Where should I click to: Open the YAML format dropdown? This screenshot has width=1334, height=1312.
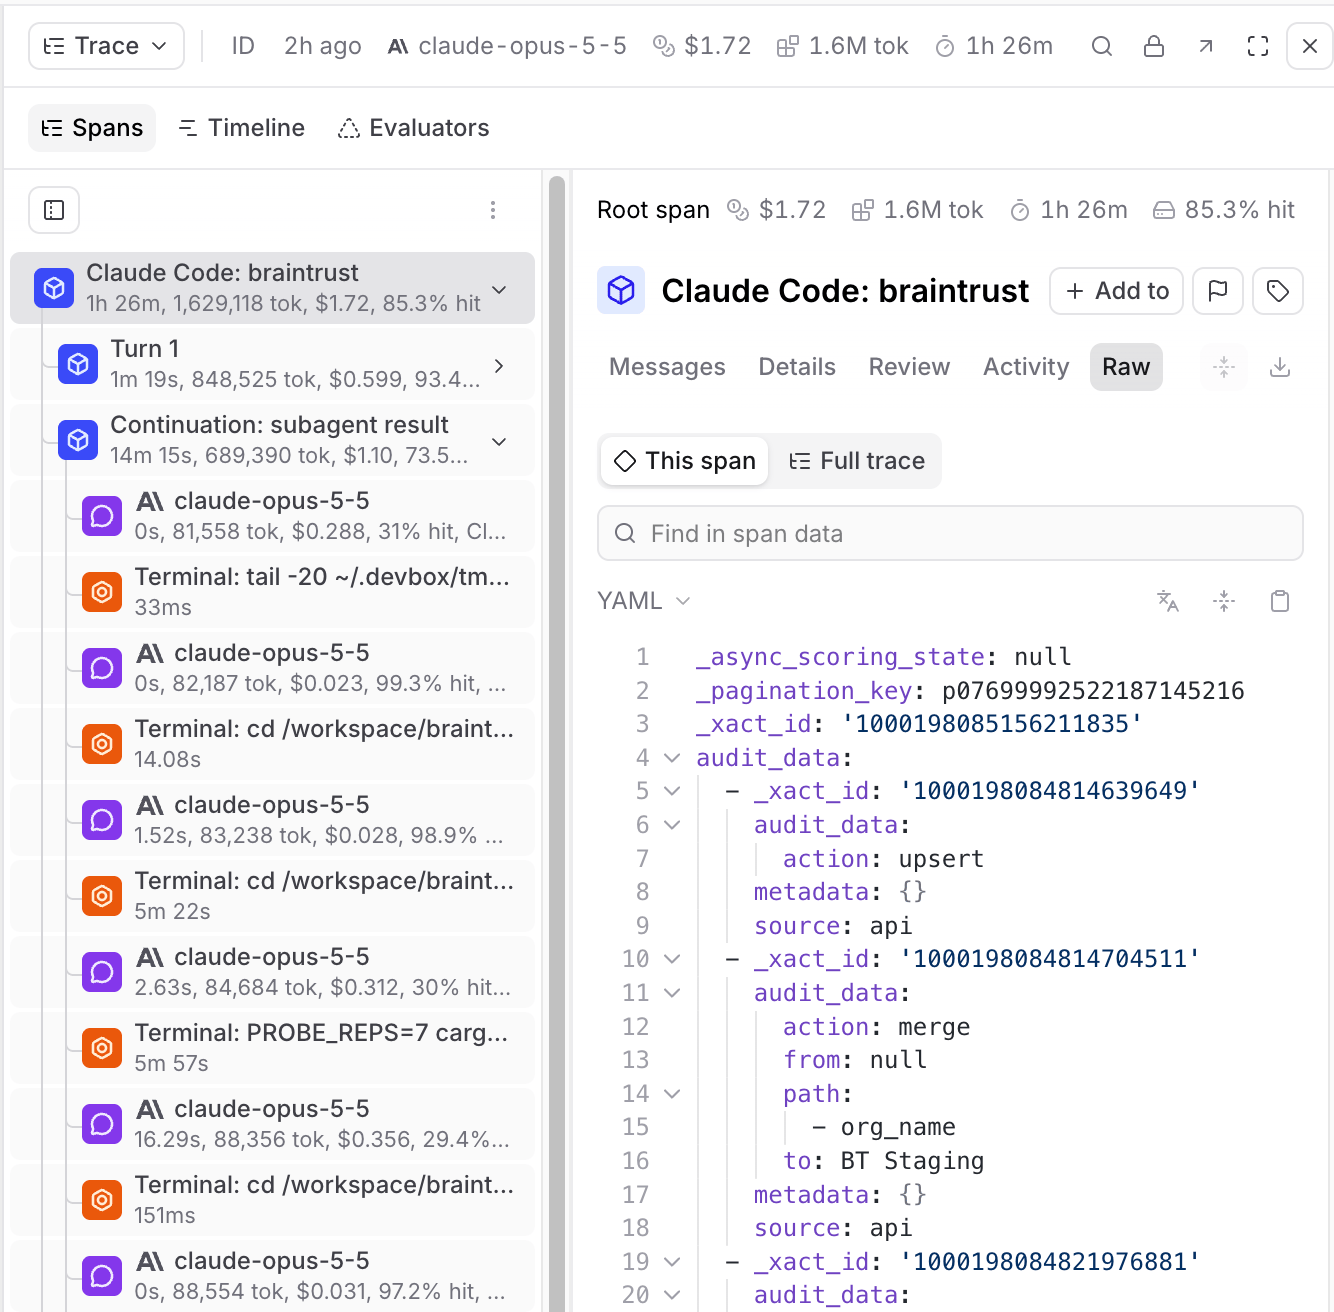point(644,601)
